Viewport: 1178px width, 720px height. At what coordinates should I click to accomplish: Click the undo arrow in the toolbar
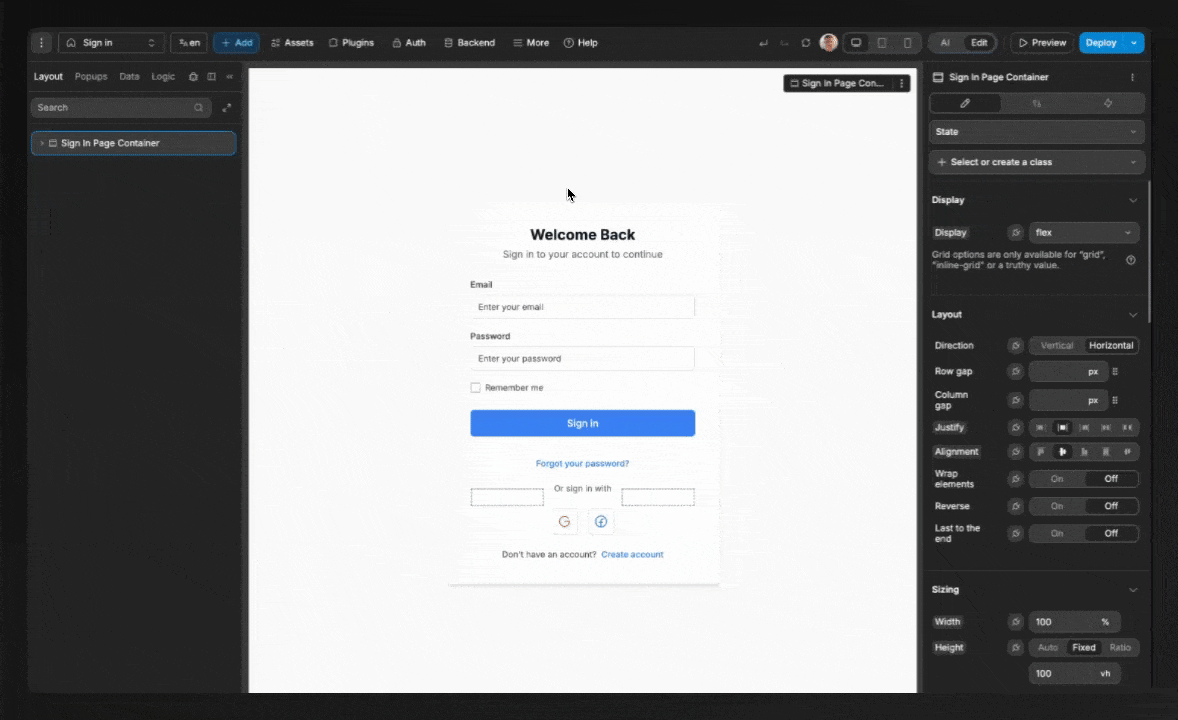763,42
